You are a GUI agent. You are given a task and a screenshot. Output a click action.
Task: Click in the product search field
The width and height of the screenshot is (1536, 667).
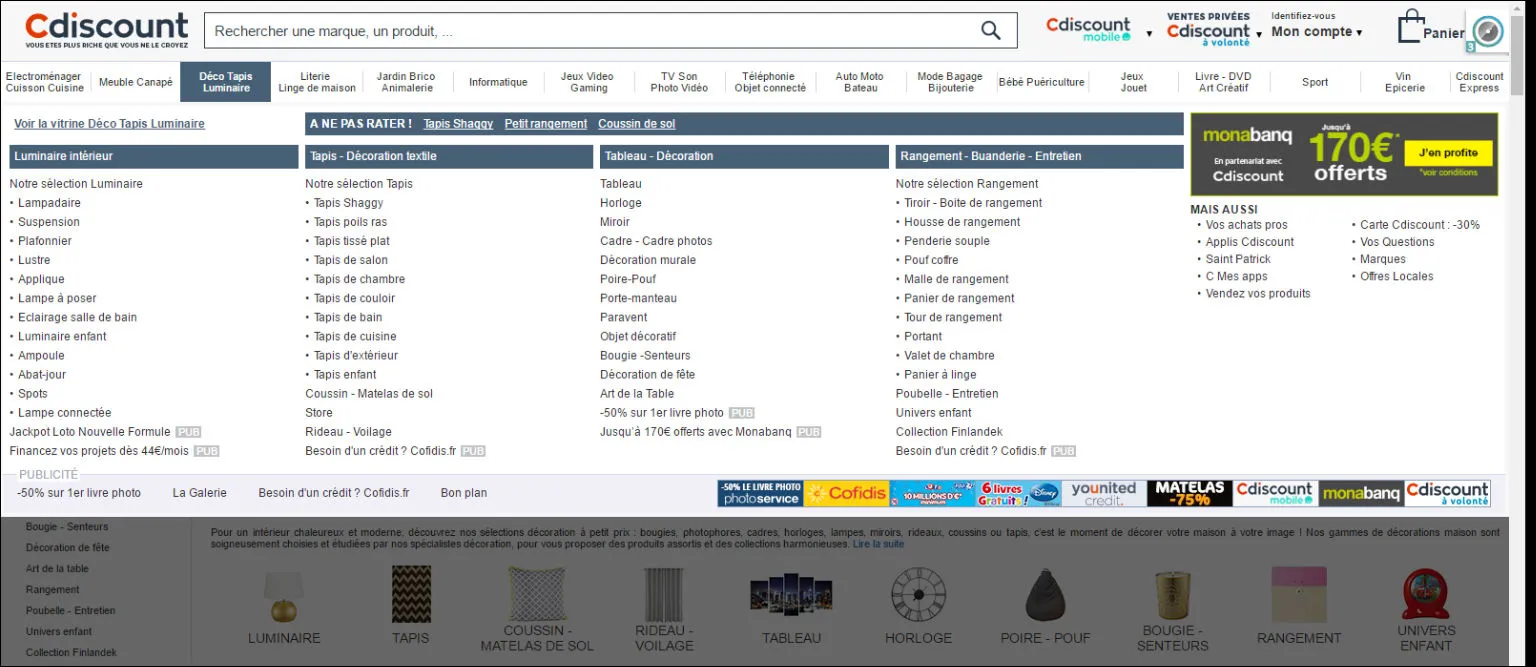pyautogui.click(x=590, y=31)
